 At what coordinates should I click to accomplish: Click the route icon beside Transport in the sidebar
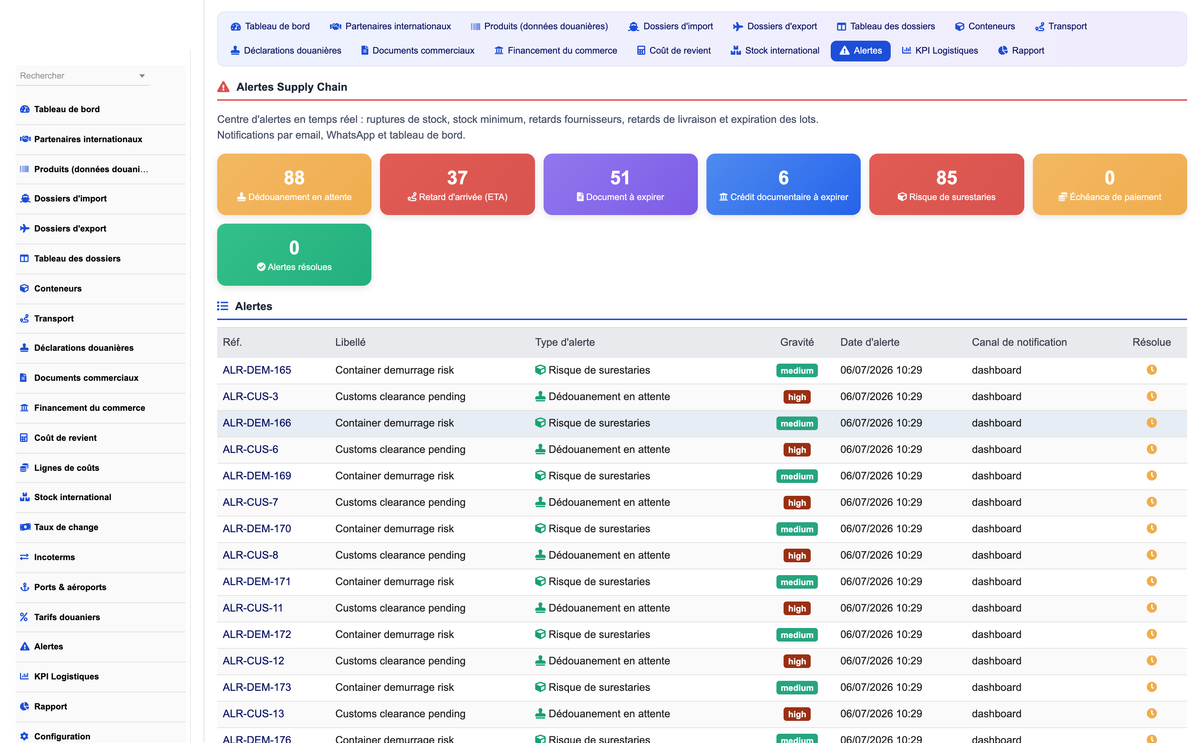(24, 318)
